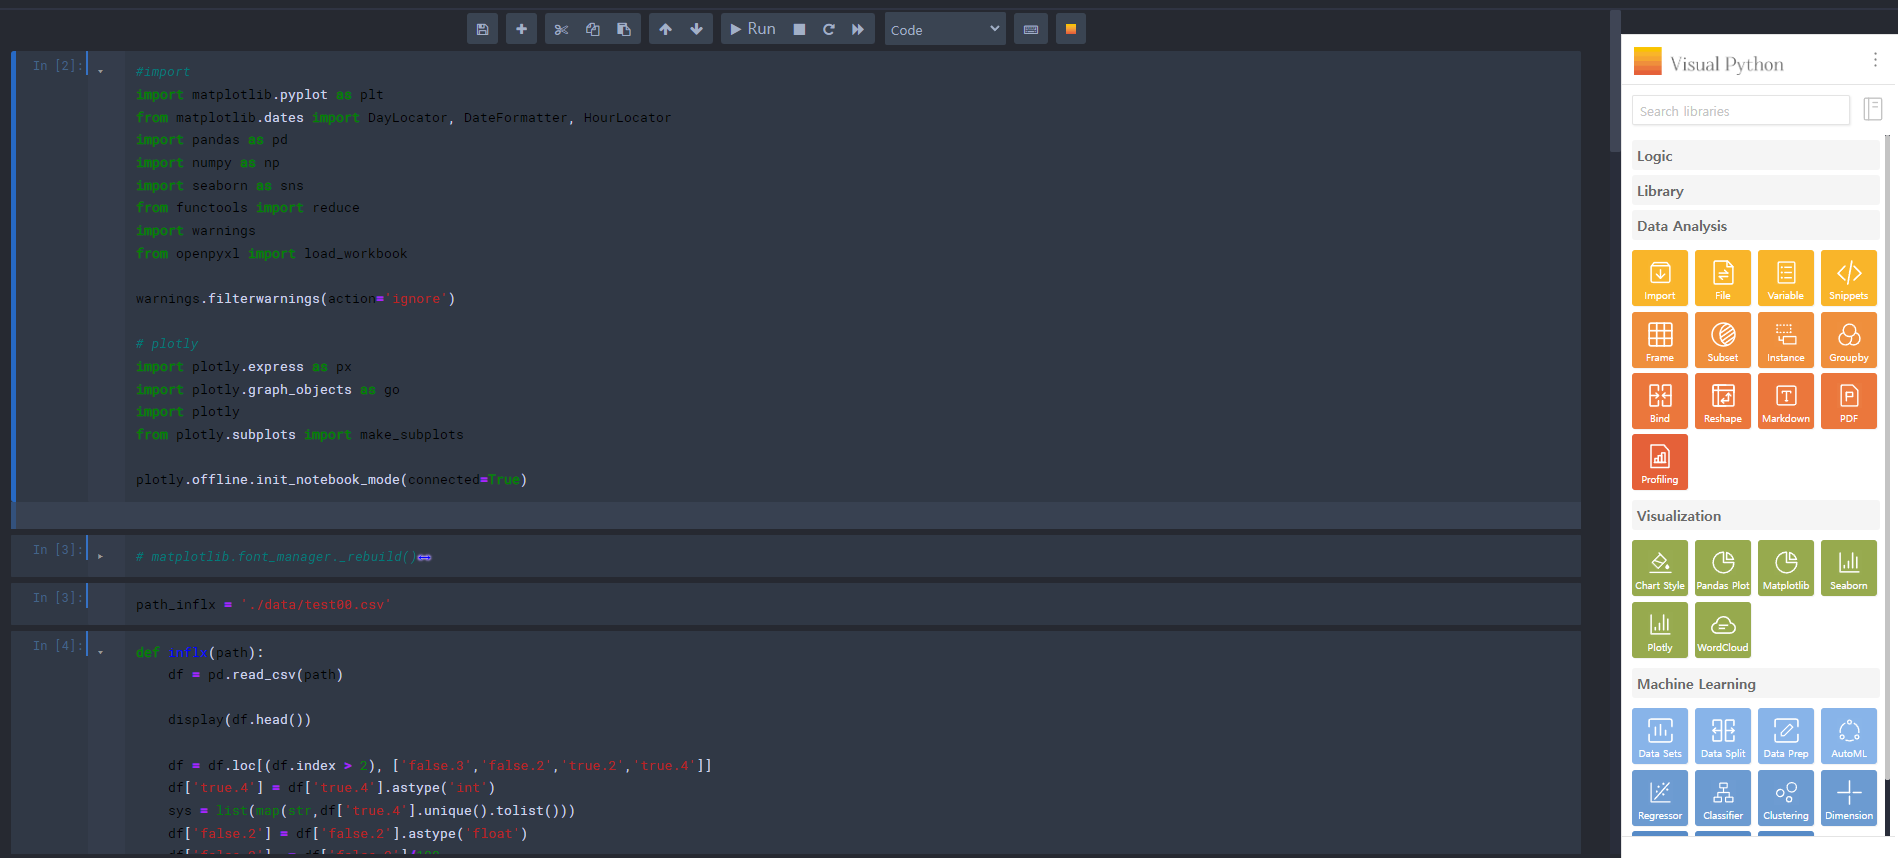This screenshot has height=858, width=1898.
Task: Open the Reshape tool
Action: point(1723,401)
